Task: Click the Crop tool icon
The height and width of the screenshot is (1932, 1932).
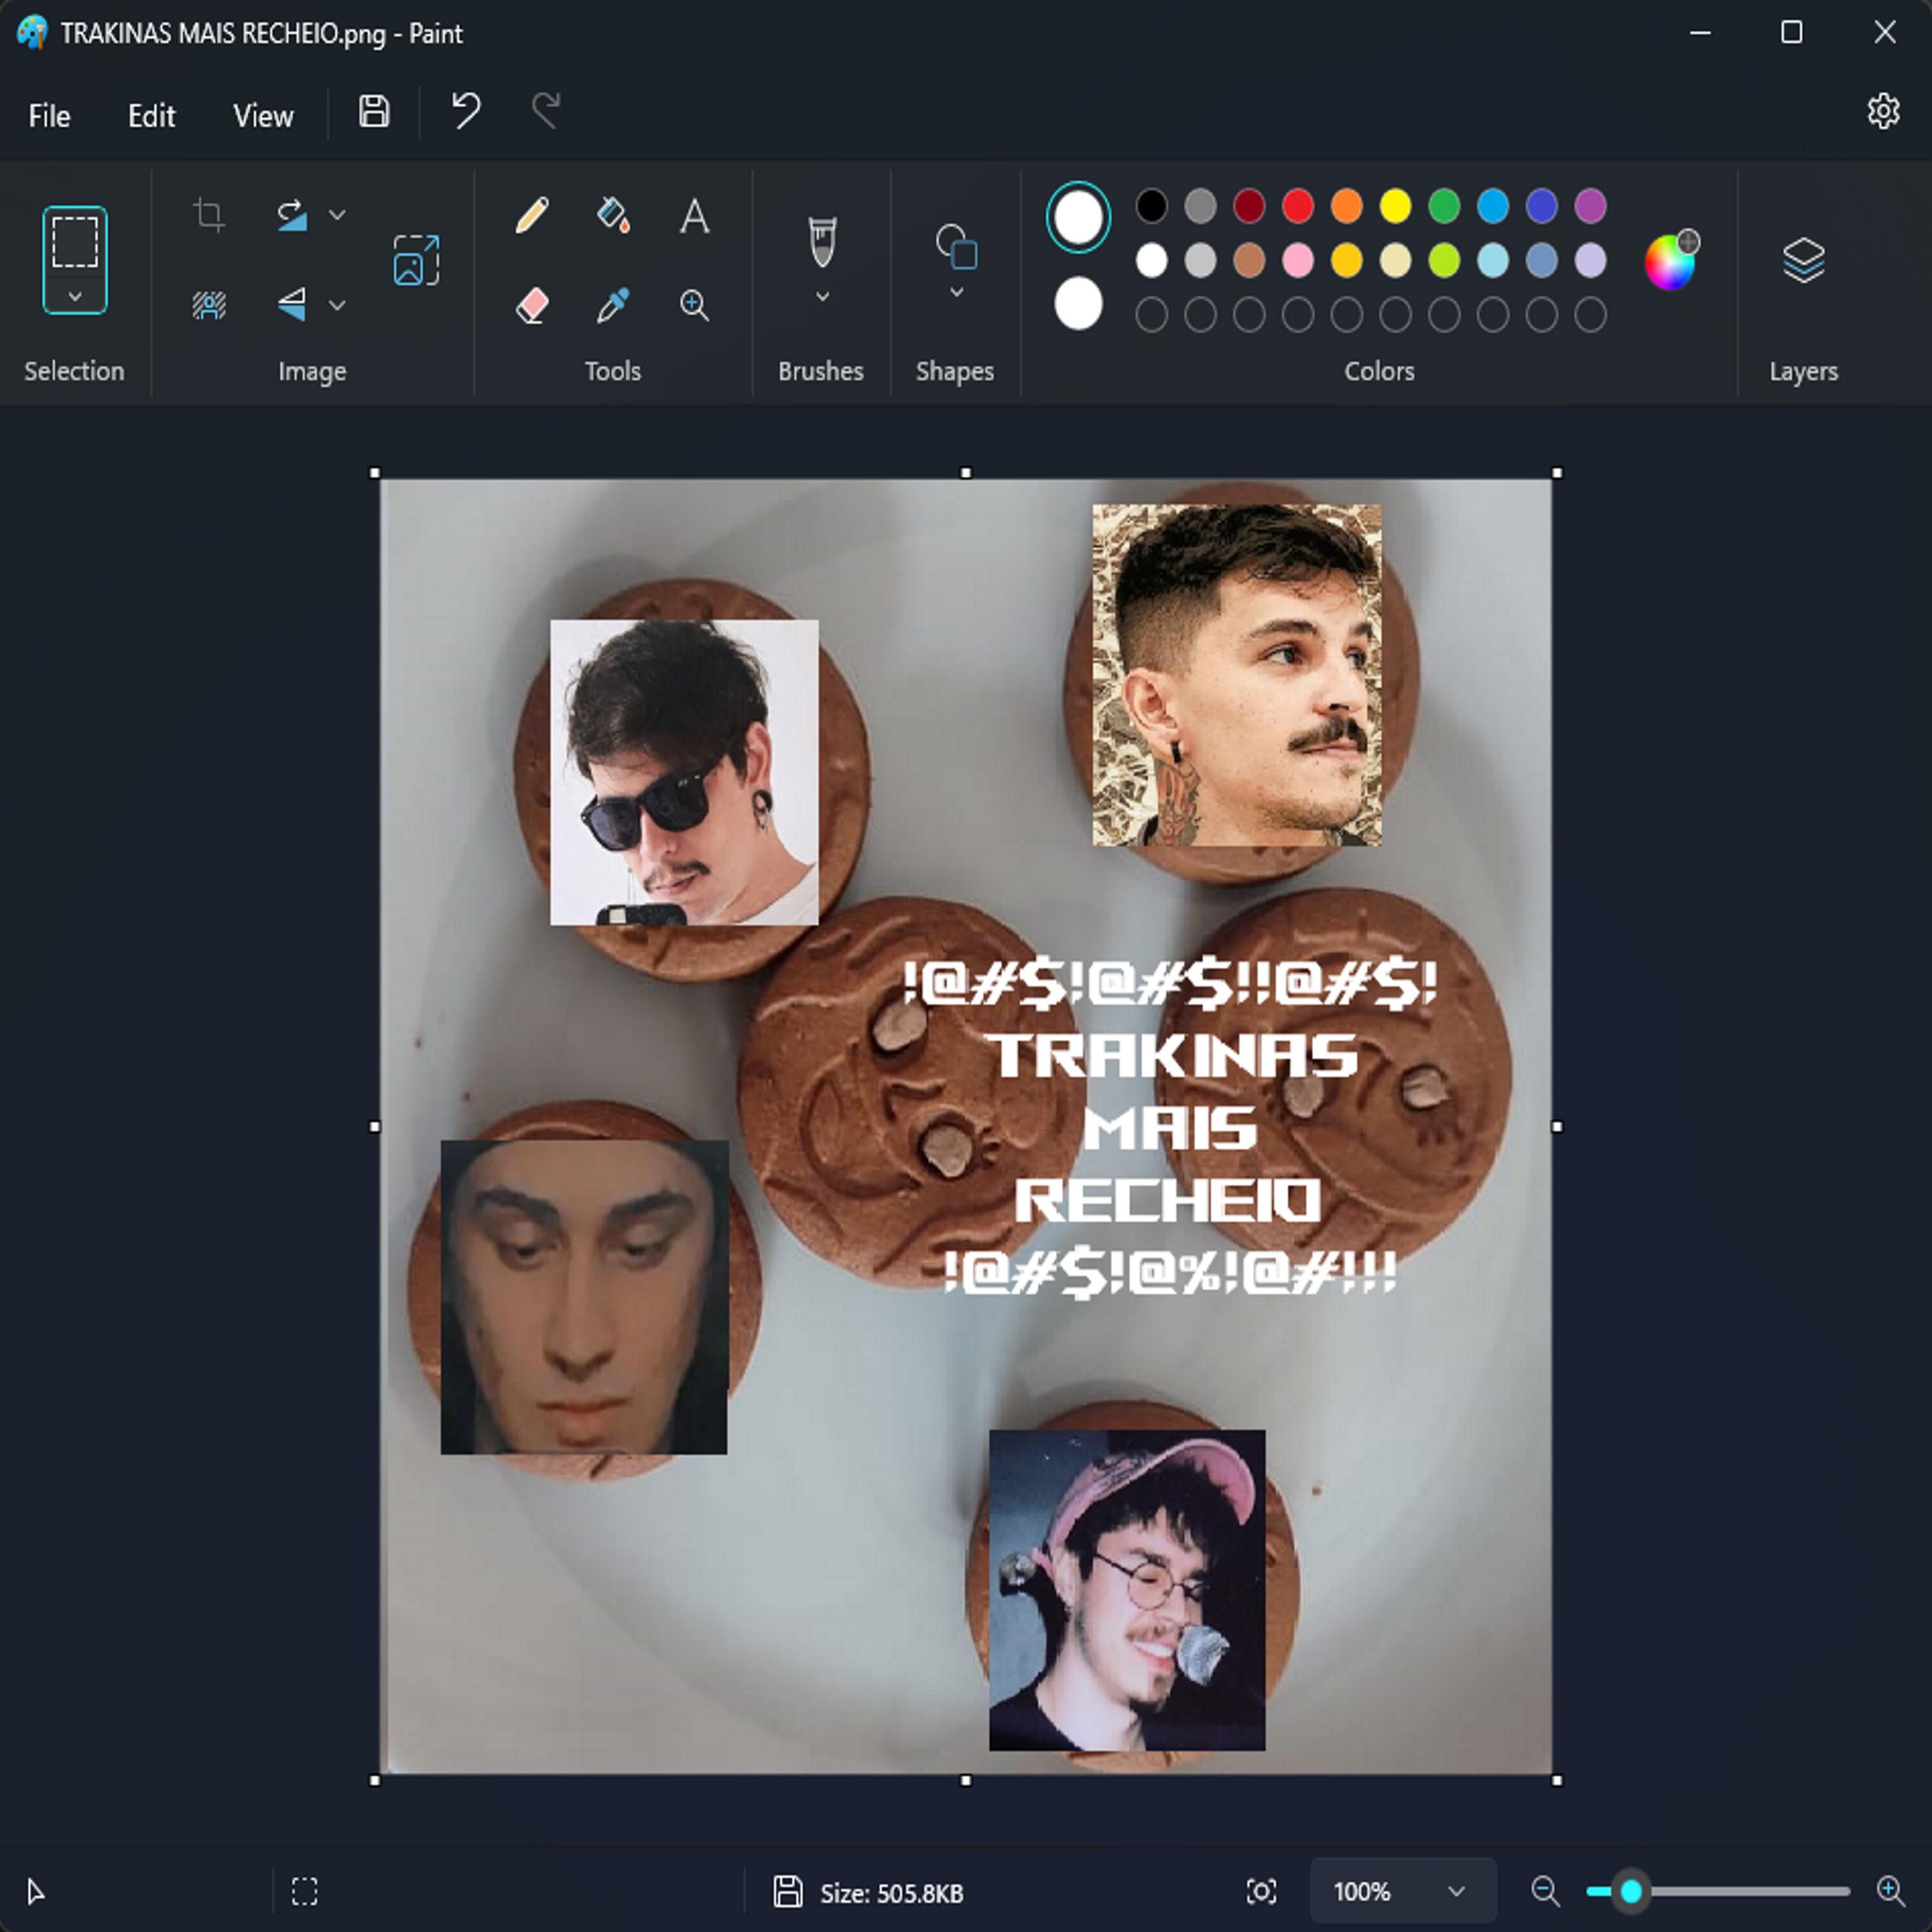Action: 209,215
